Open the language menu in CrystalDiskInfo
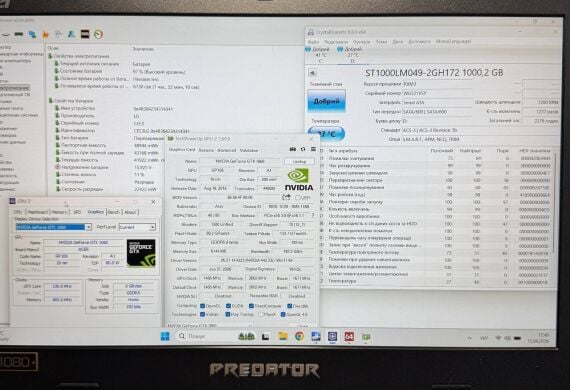Image resolution: width=570 pixels, height=390 pixels. tap(453, 41)
